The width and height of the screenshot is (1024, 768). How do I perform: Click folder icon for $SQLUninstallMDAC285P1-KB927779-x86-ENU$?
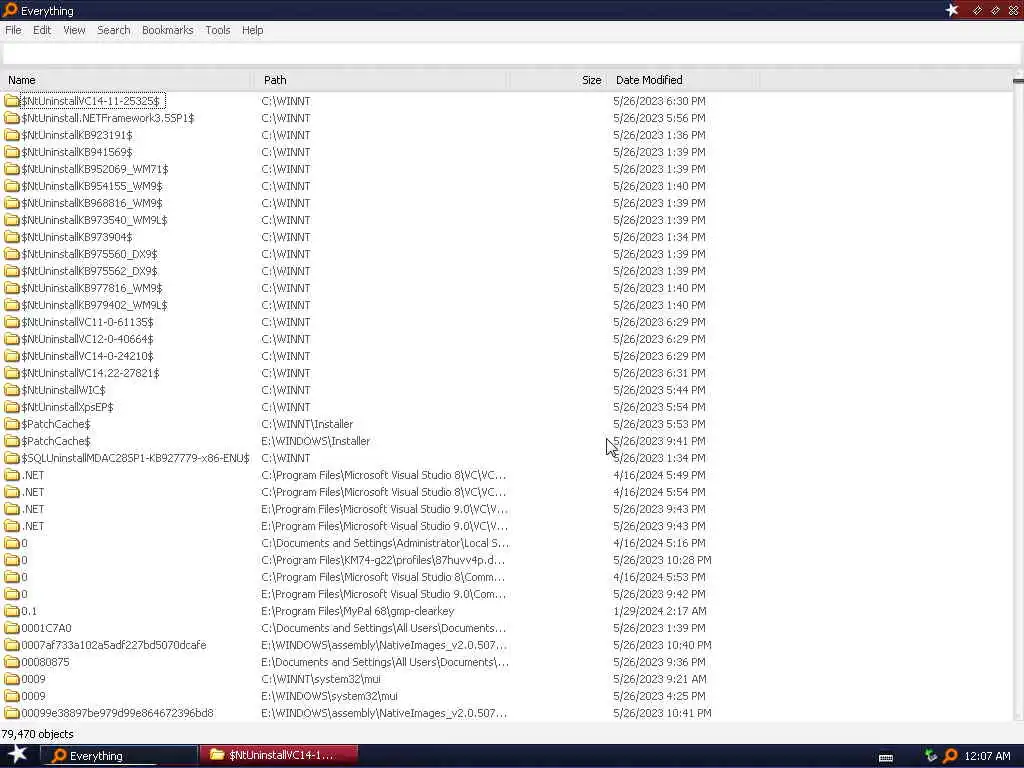[x=12, y=457]
